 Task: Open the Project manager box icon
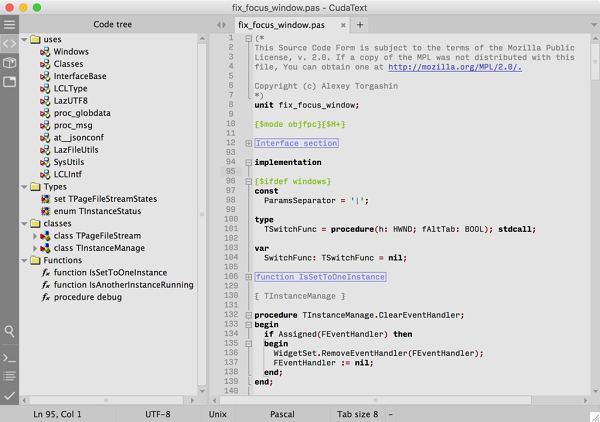coord(9,63)
